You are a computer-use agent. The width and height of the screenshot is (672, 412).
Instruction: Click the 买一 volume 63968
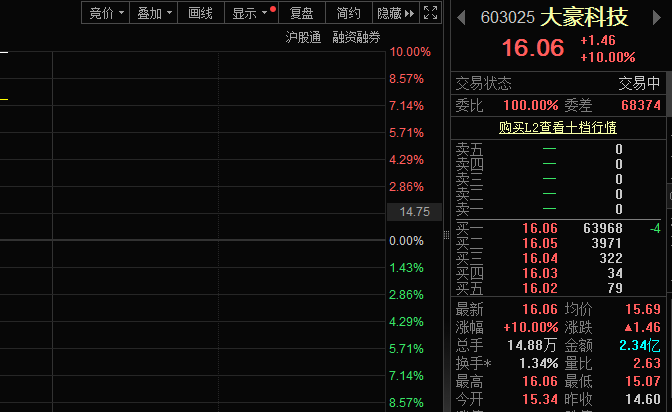pos(603,228)
